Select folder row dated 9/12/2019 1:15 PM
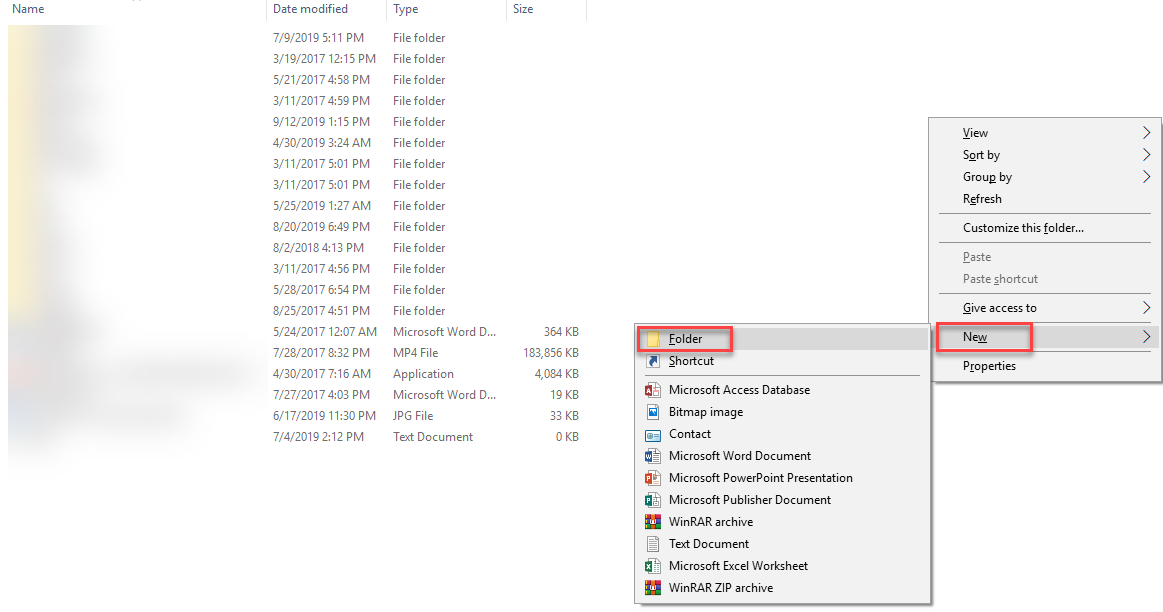The height and width of the screenshot is (612, 1163). tap(297, 122)
